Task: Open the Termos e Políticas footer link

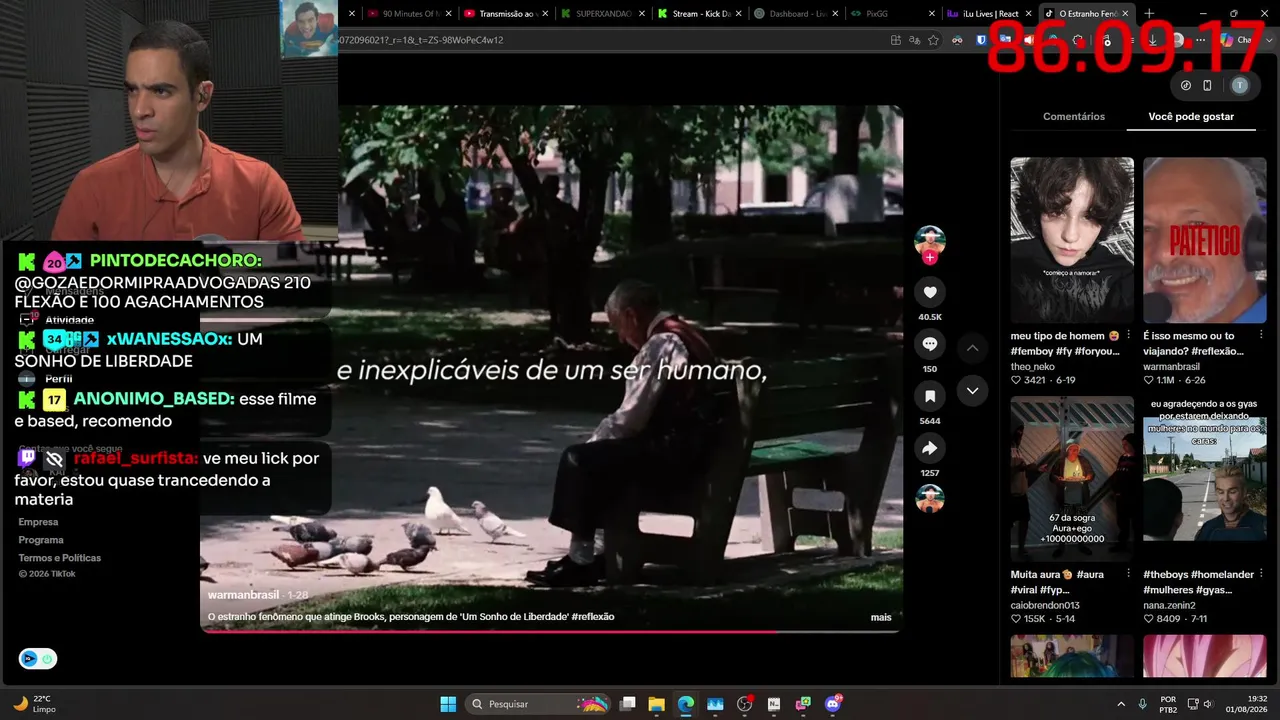Action: pos(59,558)
